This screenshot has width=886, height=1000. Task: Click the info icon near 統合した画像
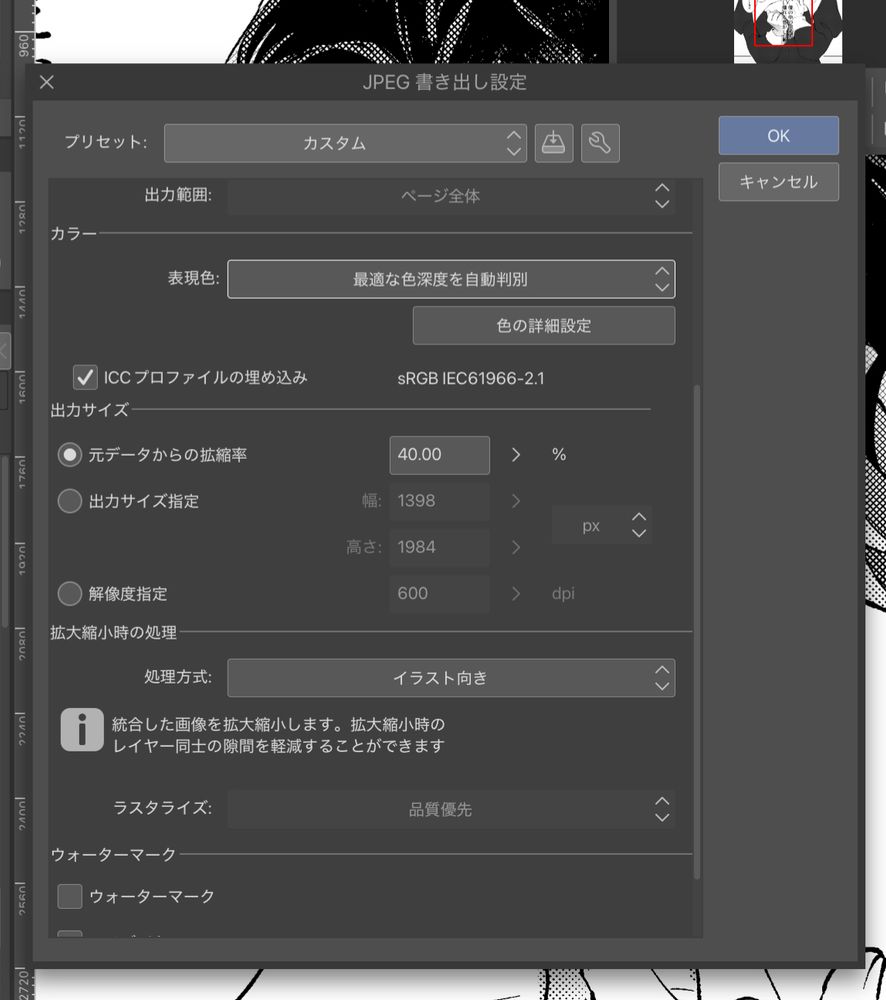pyautogui.click(x=82, y=730)
